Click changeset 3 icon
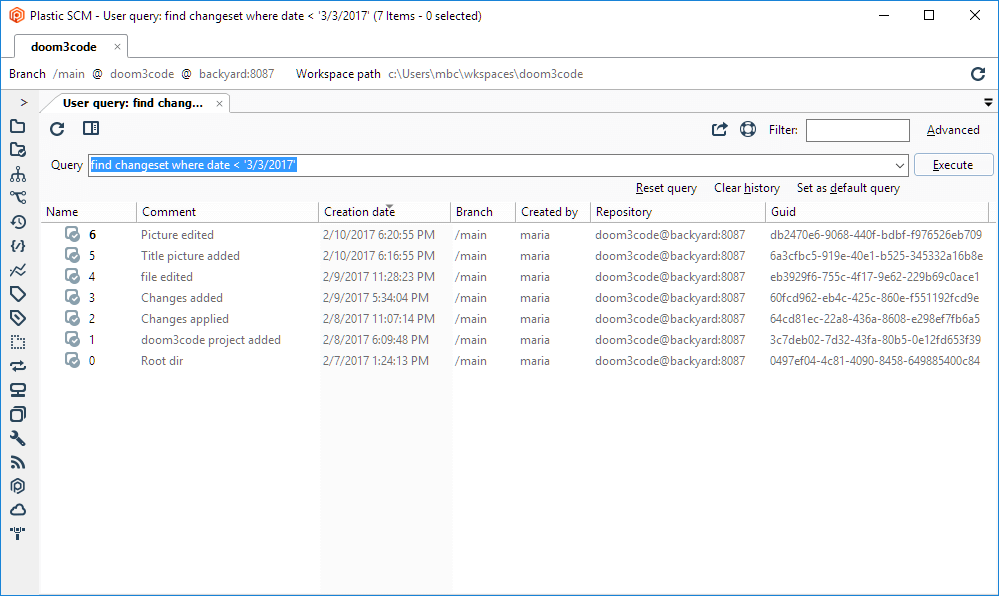The height and width of the screenshot is (596, 999). click(x=73, y=298)
